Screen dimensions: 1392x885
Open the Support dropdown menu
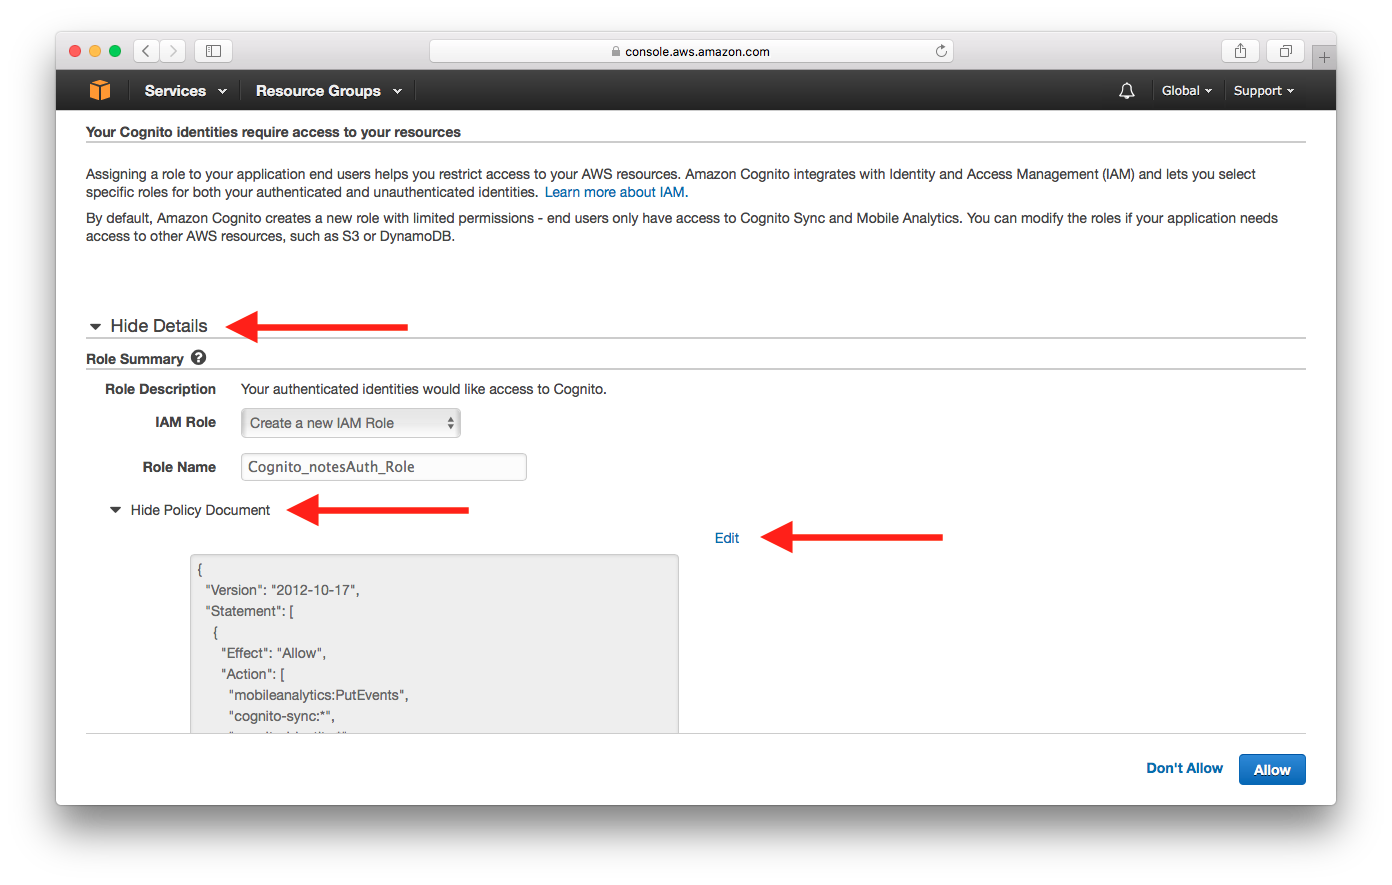click(x=1264, y=91)
